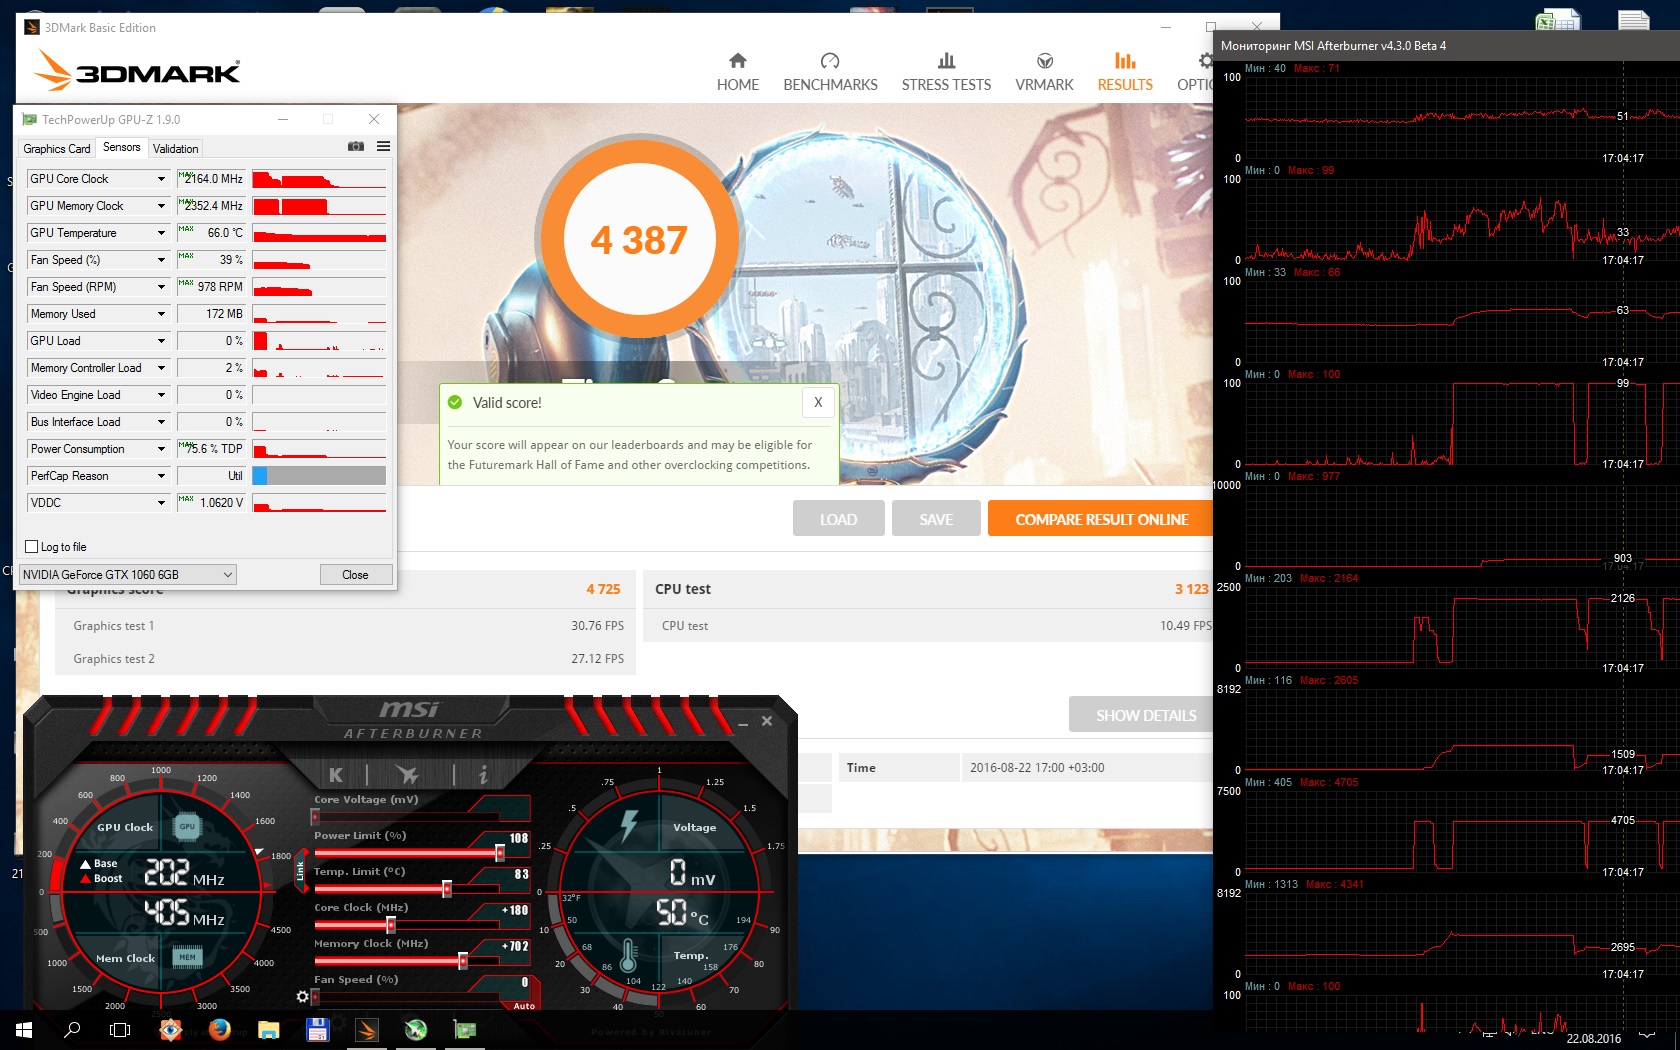Click the Core Clock slider handle
This screenshot has height=1050, width=1680.
tap(391, 924)
